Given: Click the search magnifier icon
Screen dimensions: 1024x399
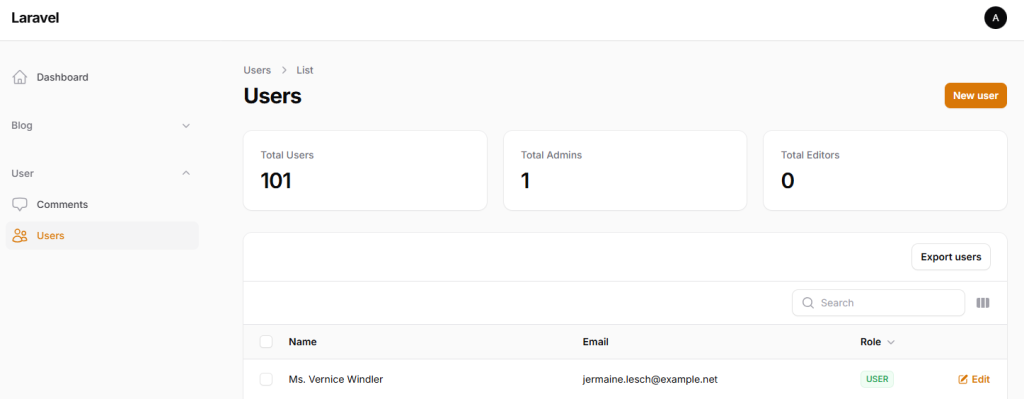Looking at the screenshot, I should (807, 303).
